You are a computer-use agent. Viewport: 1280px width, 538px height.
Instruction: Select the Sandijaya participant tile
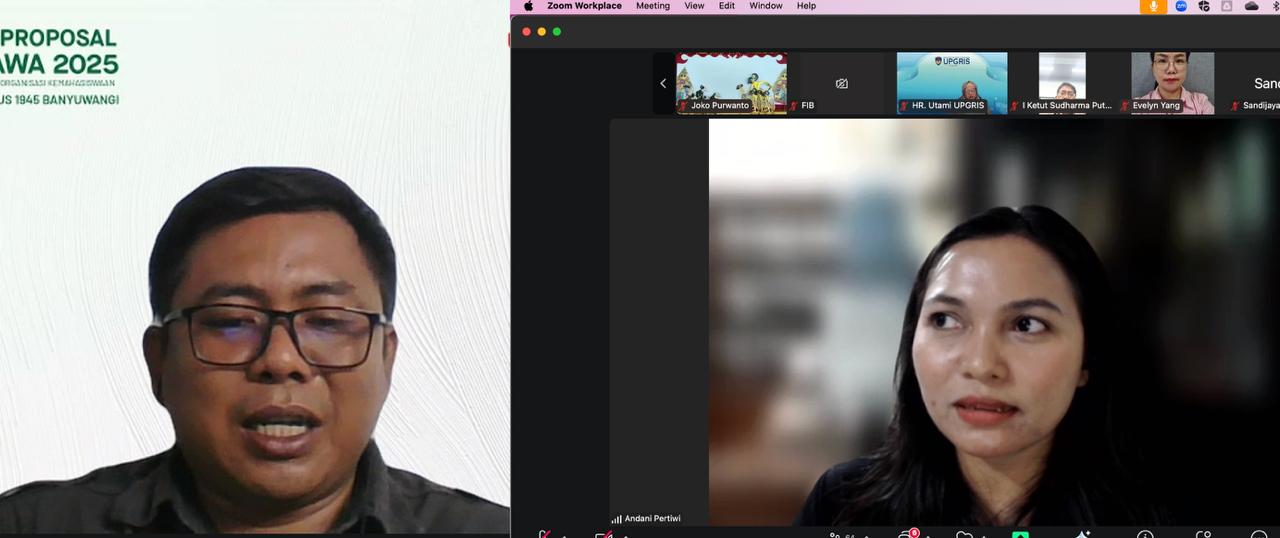(x=1256, y=83)
